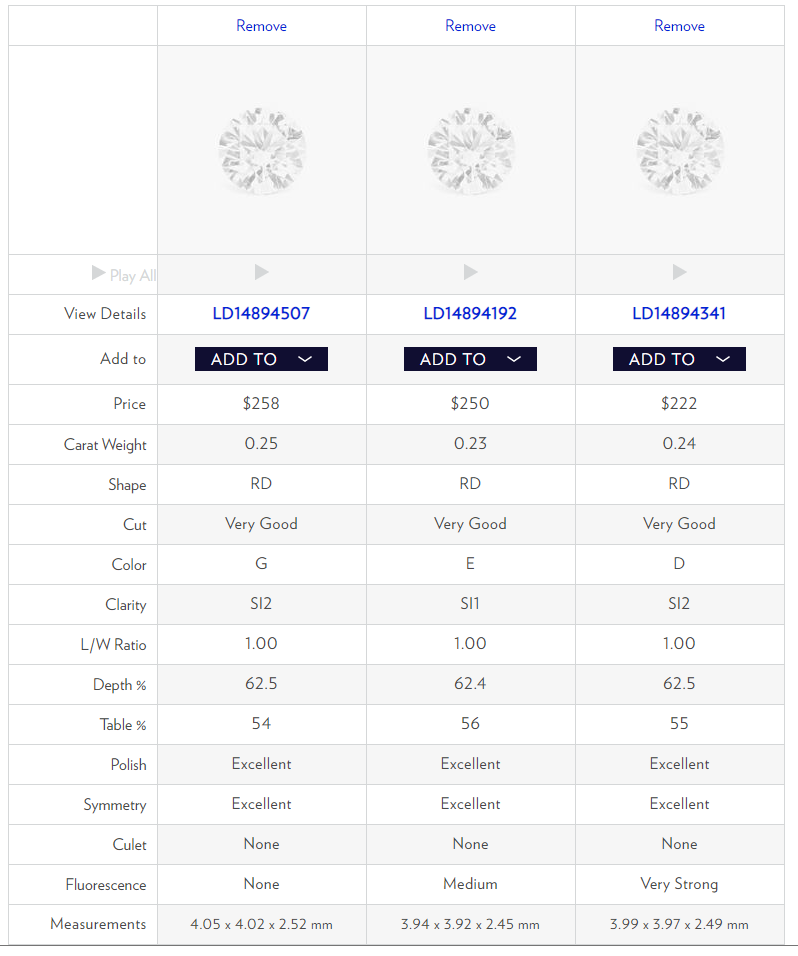
Task: Remove the second diamond from comparison
Action: (x=470, y=26)
